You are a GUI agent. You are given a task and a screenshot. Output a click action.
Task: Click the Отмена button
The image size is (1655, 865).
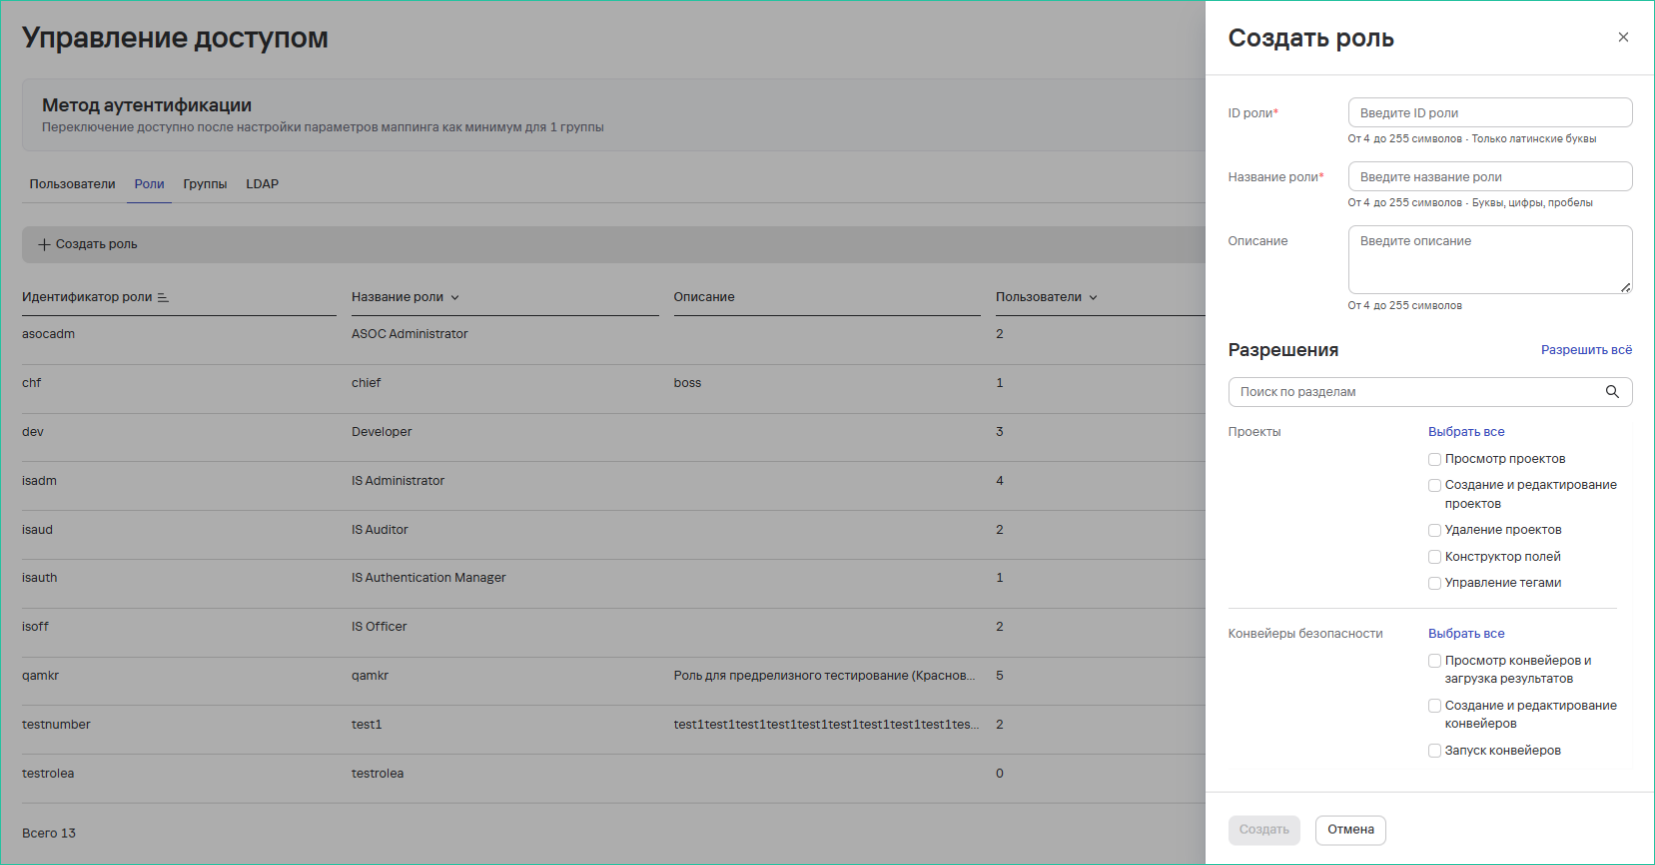click(1350, 829)
